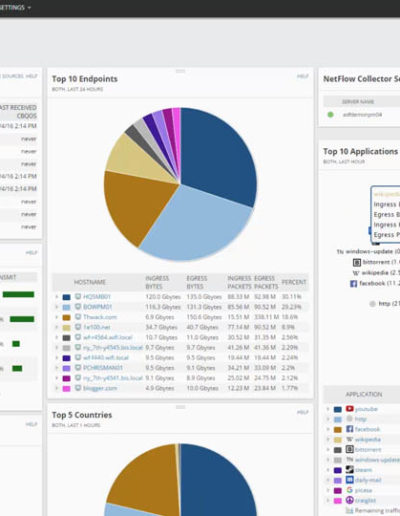Expand the steam application row
The width and height of the screenshot is (400, 516).
[328, 470]
